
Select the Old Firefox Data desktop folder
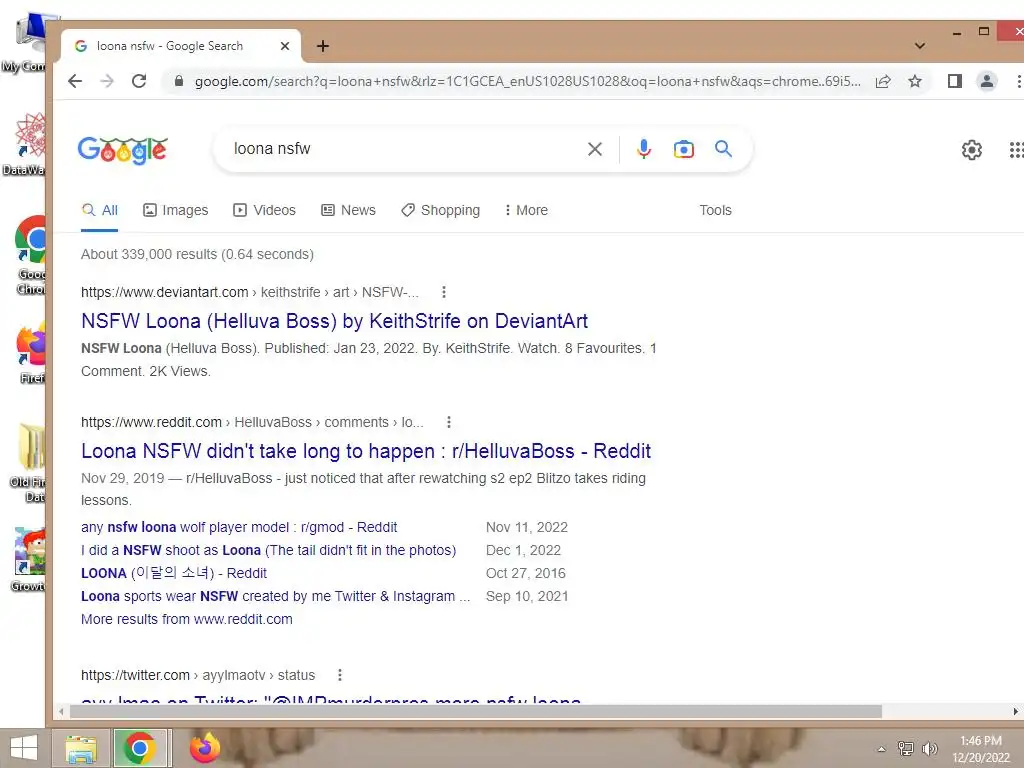coord(29,464)
